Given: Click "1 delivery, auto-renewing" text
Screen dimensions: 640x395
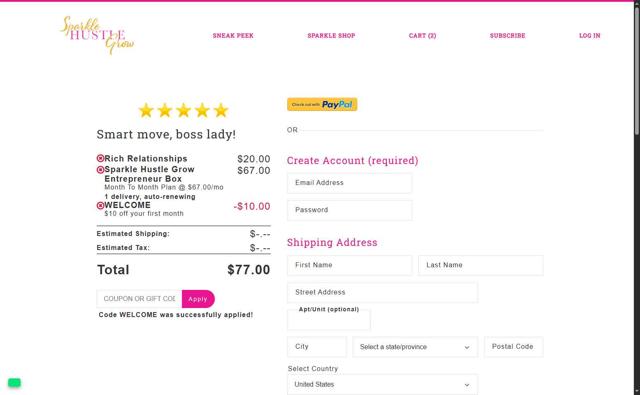Looking at the screenshot, I should [150, 197].
